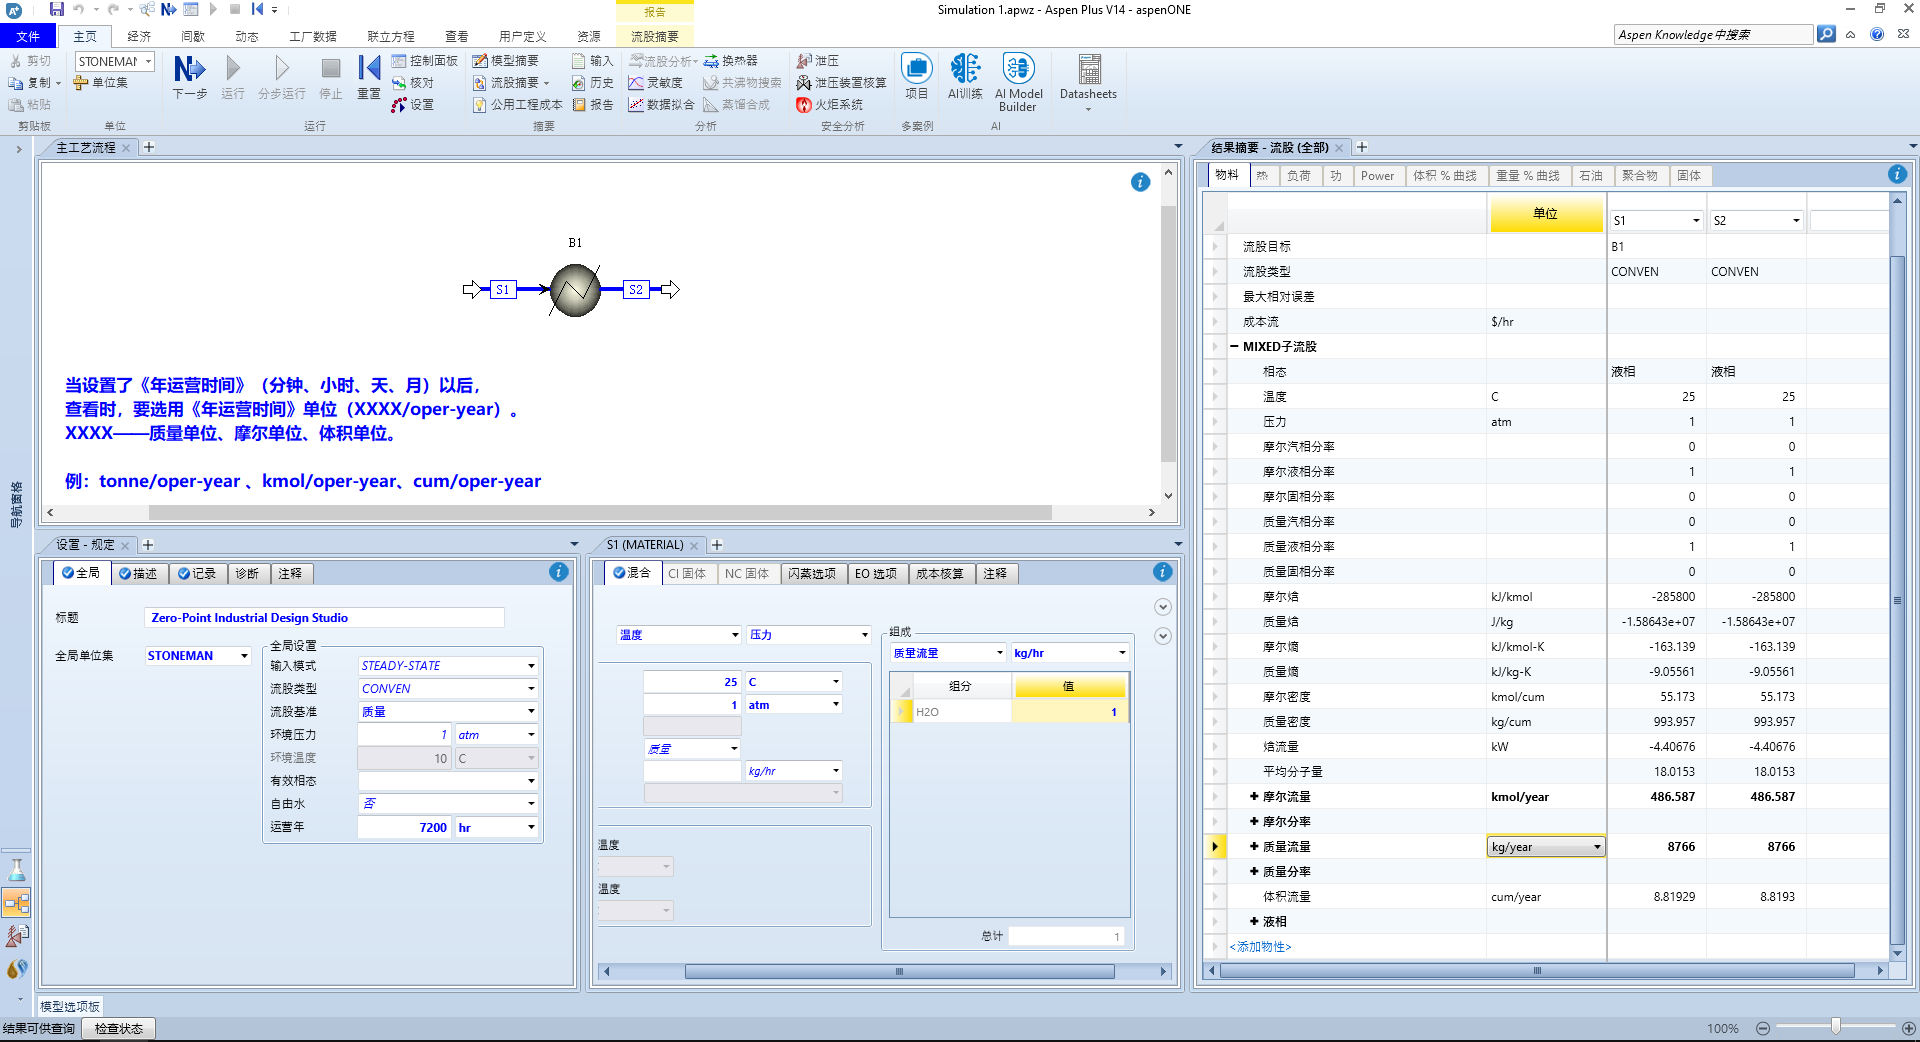Expand the liquid phase (液相) row

point(1254,922)
